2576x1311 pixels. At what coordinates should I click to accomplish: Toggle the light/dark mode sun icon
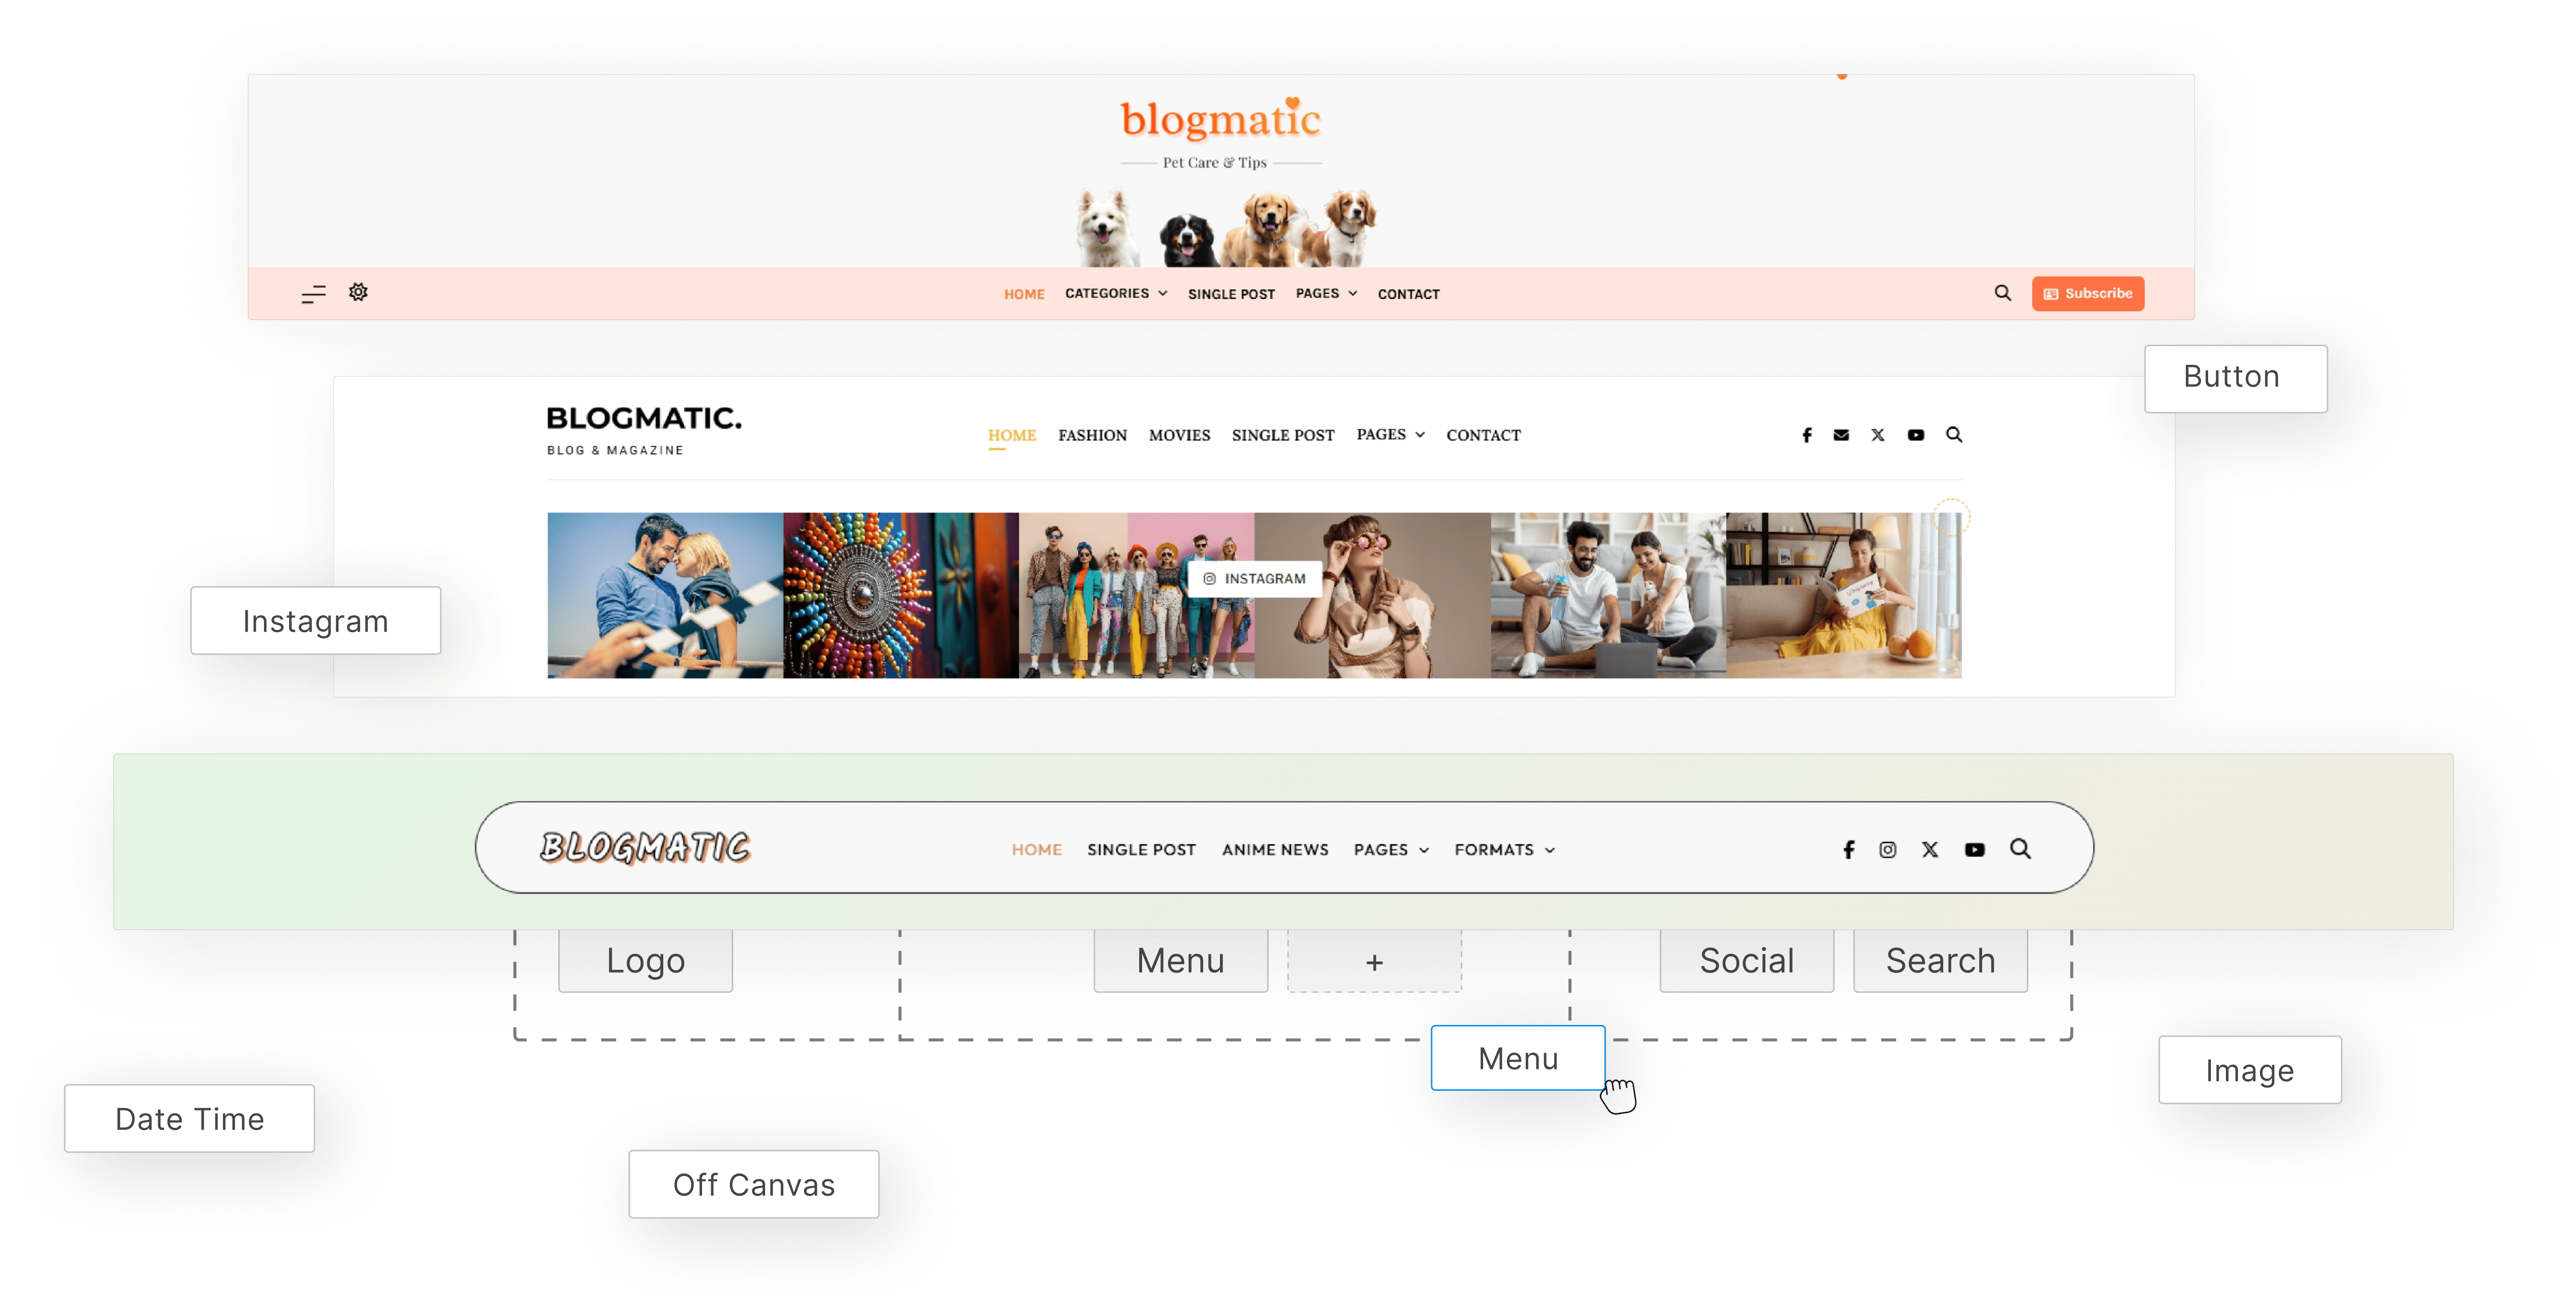click(358, 292)
